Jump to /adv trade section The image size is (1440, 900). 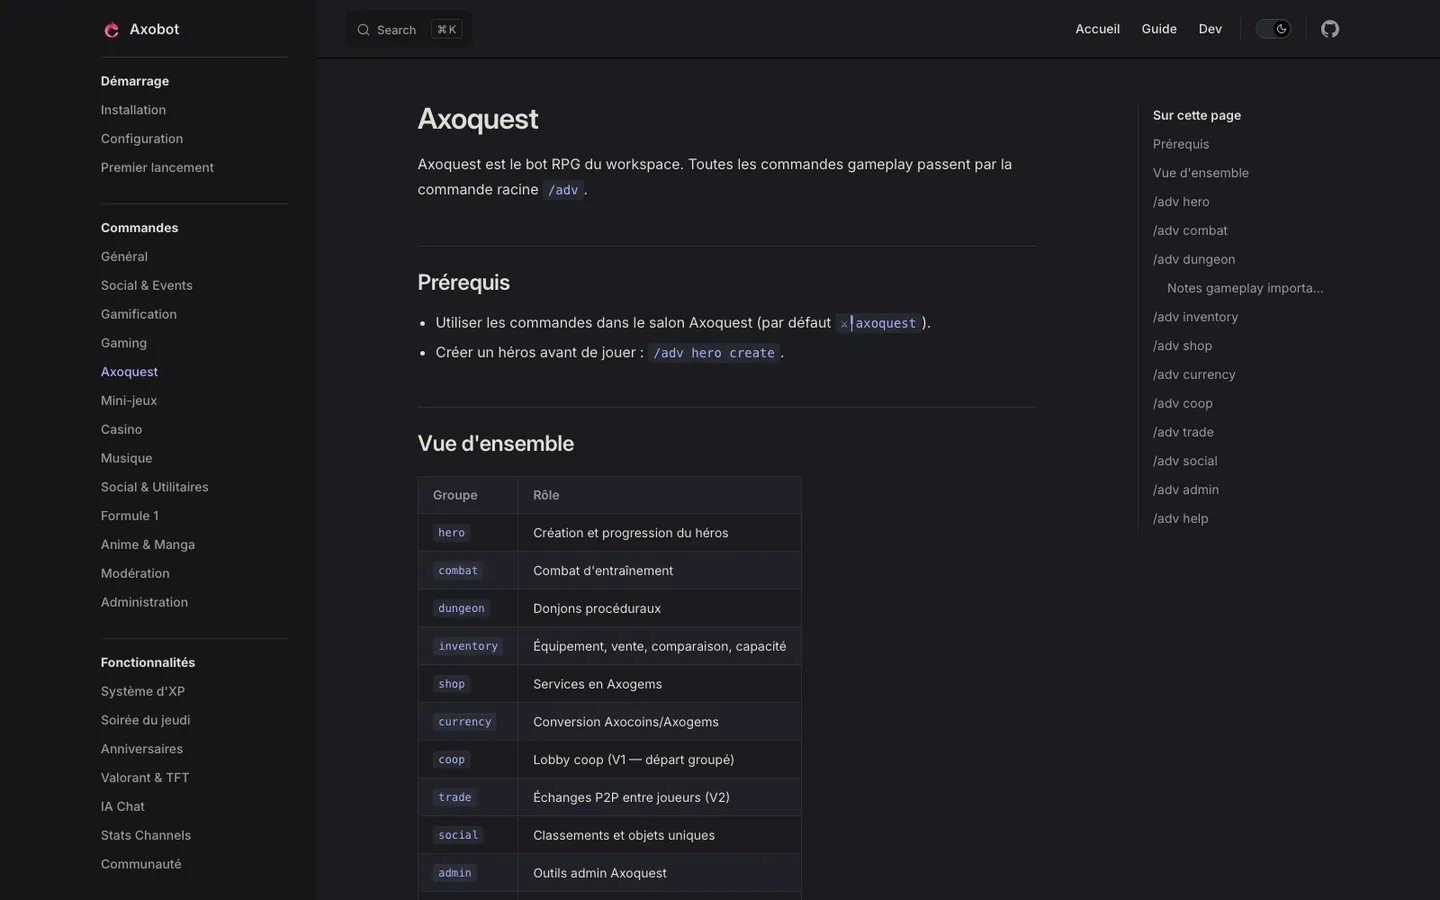pos(1183,432)
